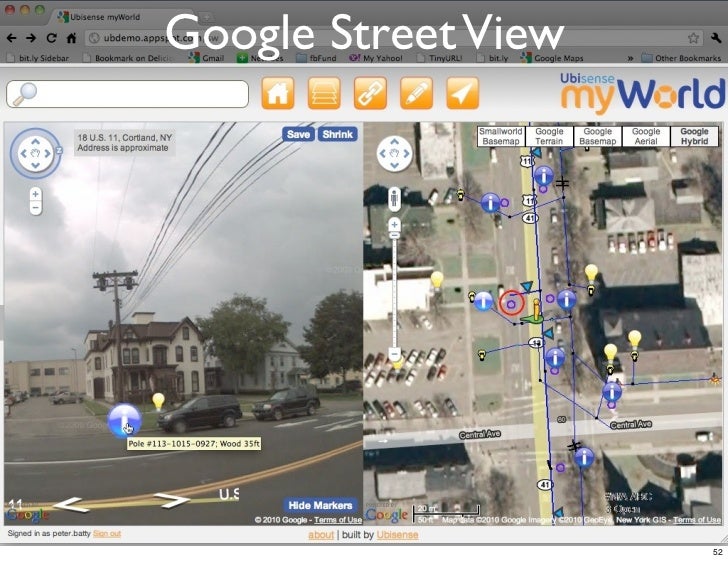Click Hide Markers in Street View
Viewport: 728px width, 561px height.
(320, 505)
